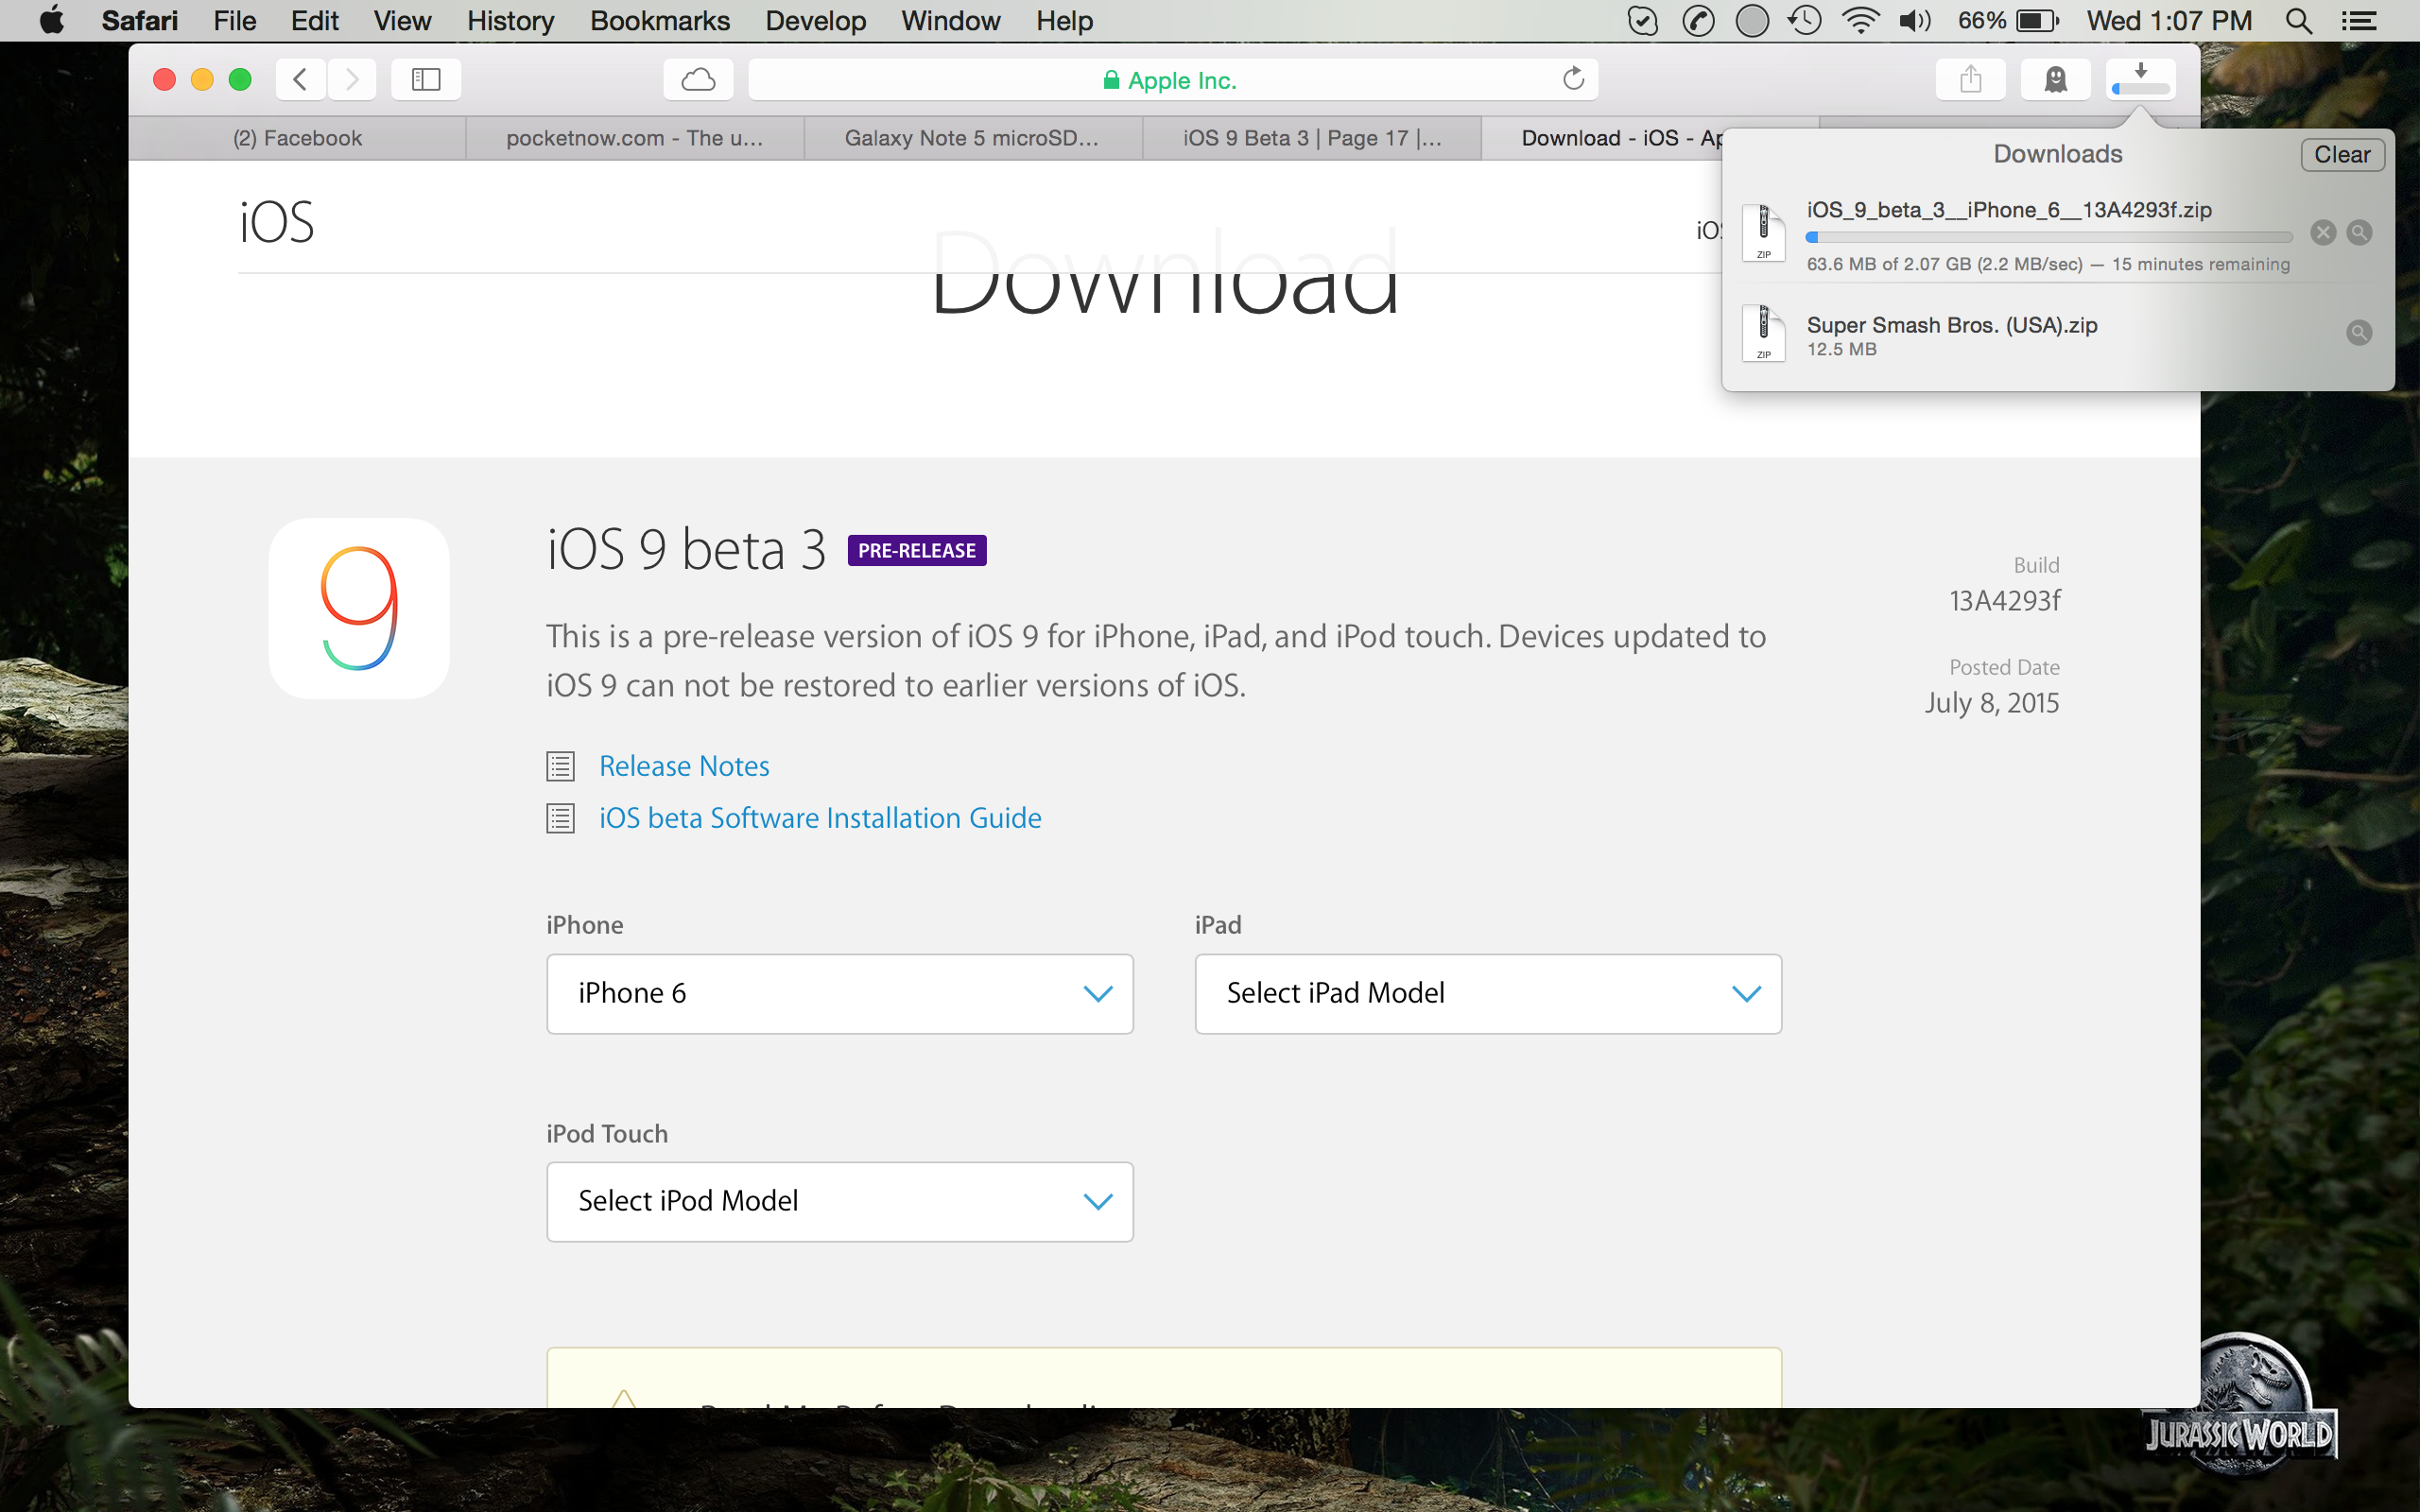The image size is (2420, 1512).
Task: Click the posted date July 8, 2015
Action: click(1991, 703)
